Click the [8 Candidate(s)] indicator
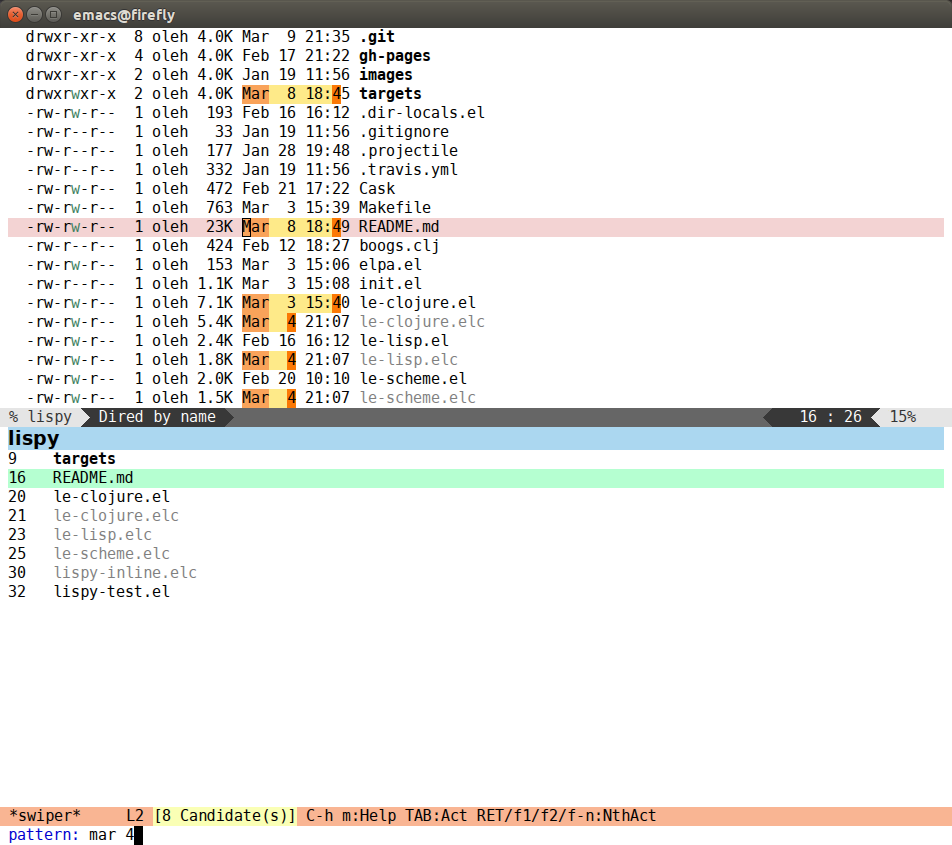Viewport: 952px width, 845px height. point(225,816)
